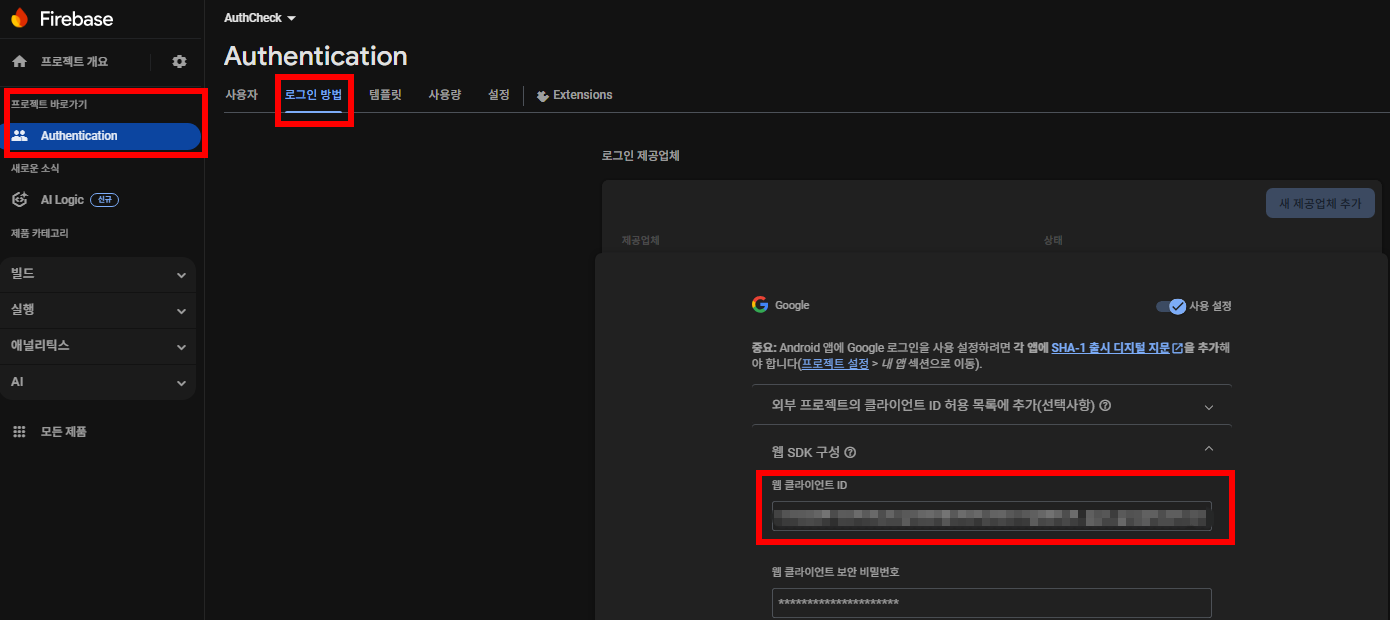The width and height of the screenshot is (1390, 620).
Task: Go to the 사용량 tab
Action: [x=445, y=95]
